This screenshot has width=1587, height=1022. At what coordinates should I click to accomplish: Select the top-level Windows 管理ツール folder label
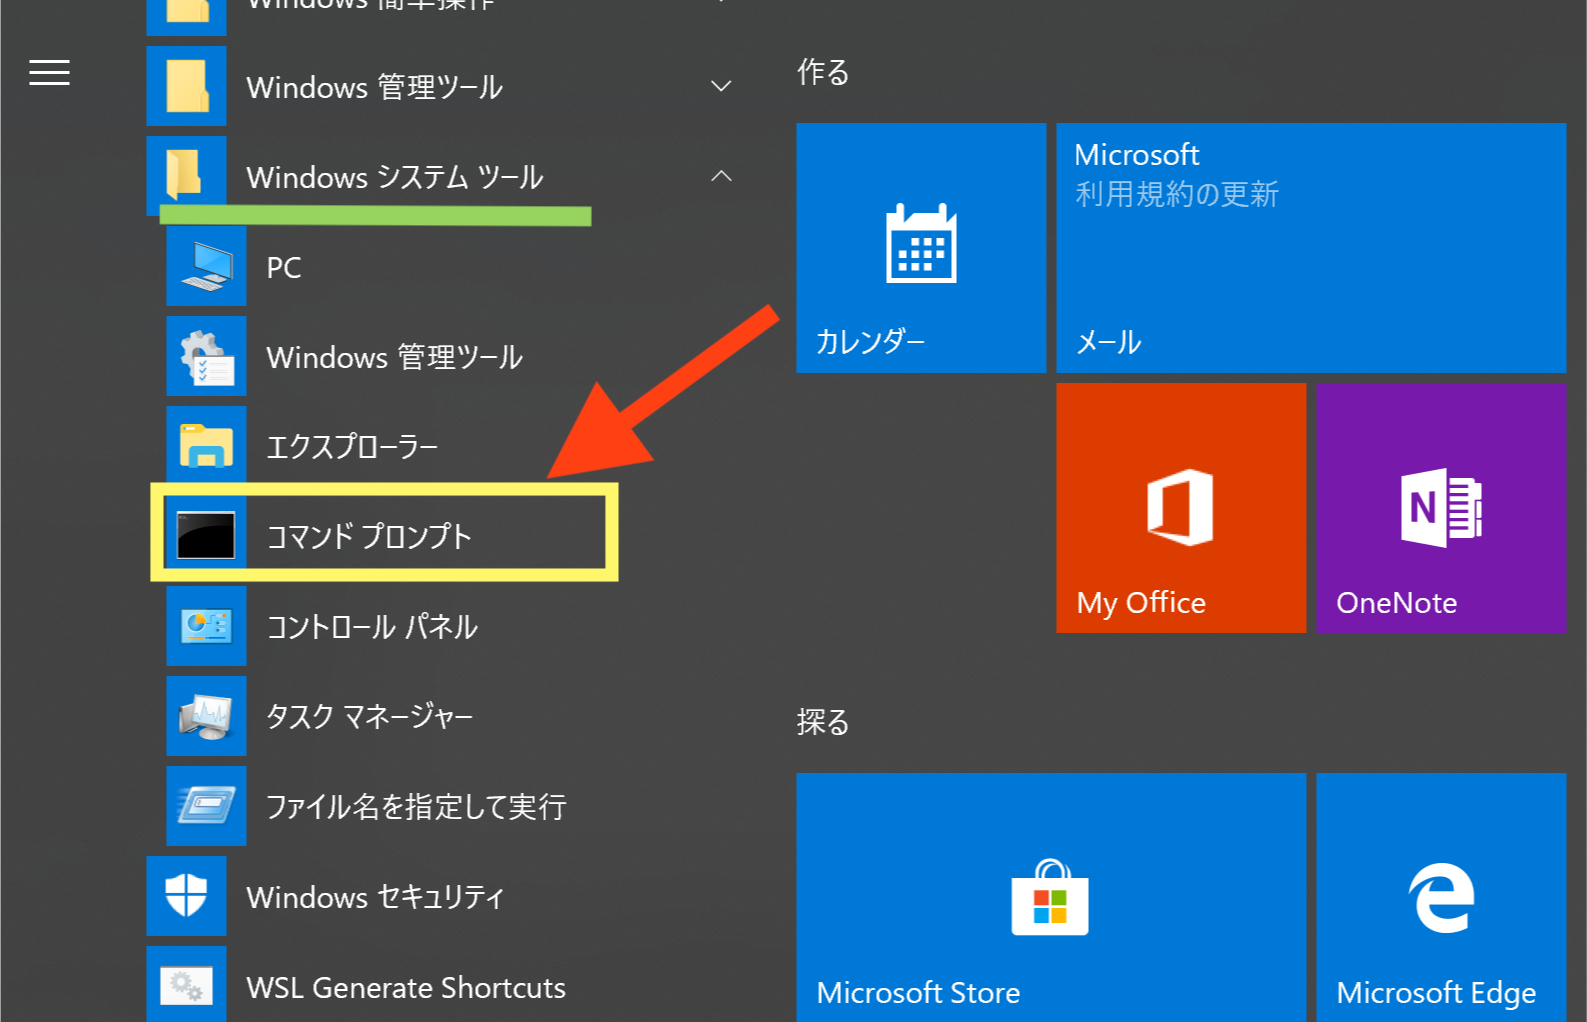[x=375, y=87]
